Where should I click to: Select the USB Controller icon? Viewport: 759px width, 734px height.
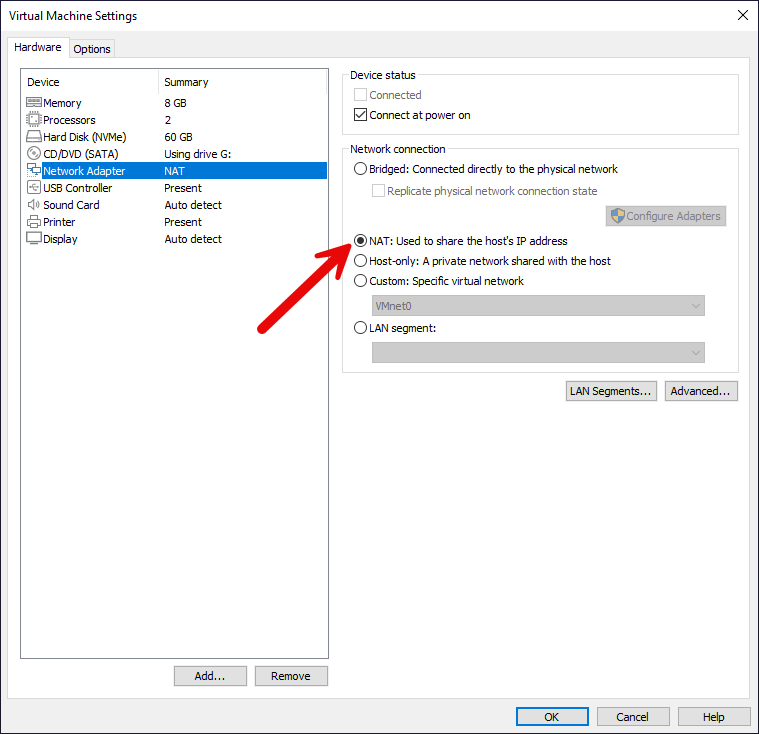pos(33,188)
